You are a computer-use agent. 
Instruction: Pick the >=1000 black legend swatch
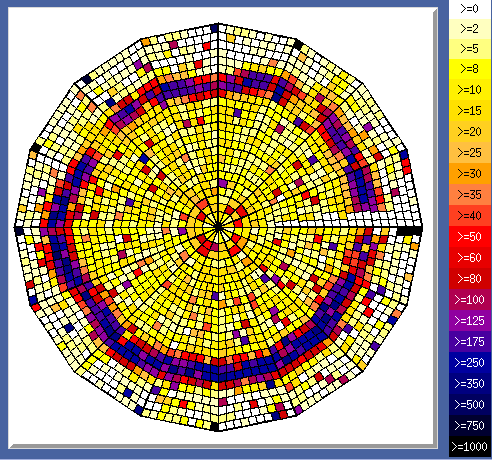tap(470, 447)
